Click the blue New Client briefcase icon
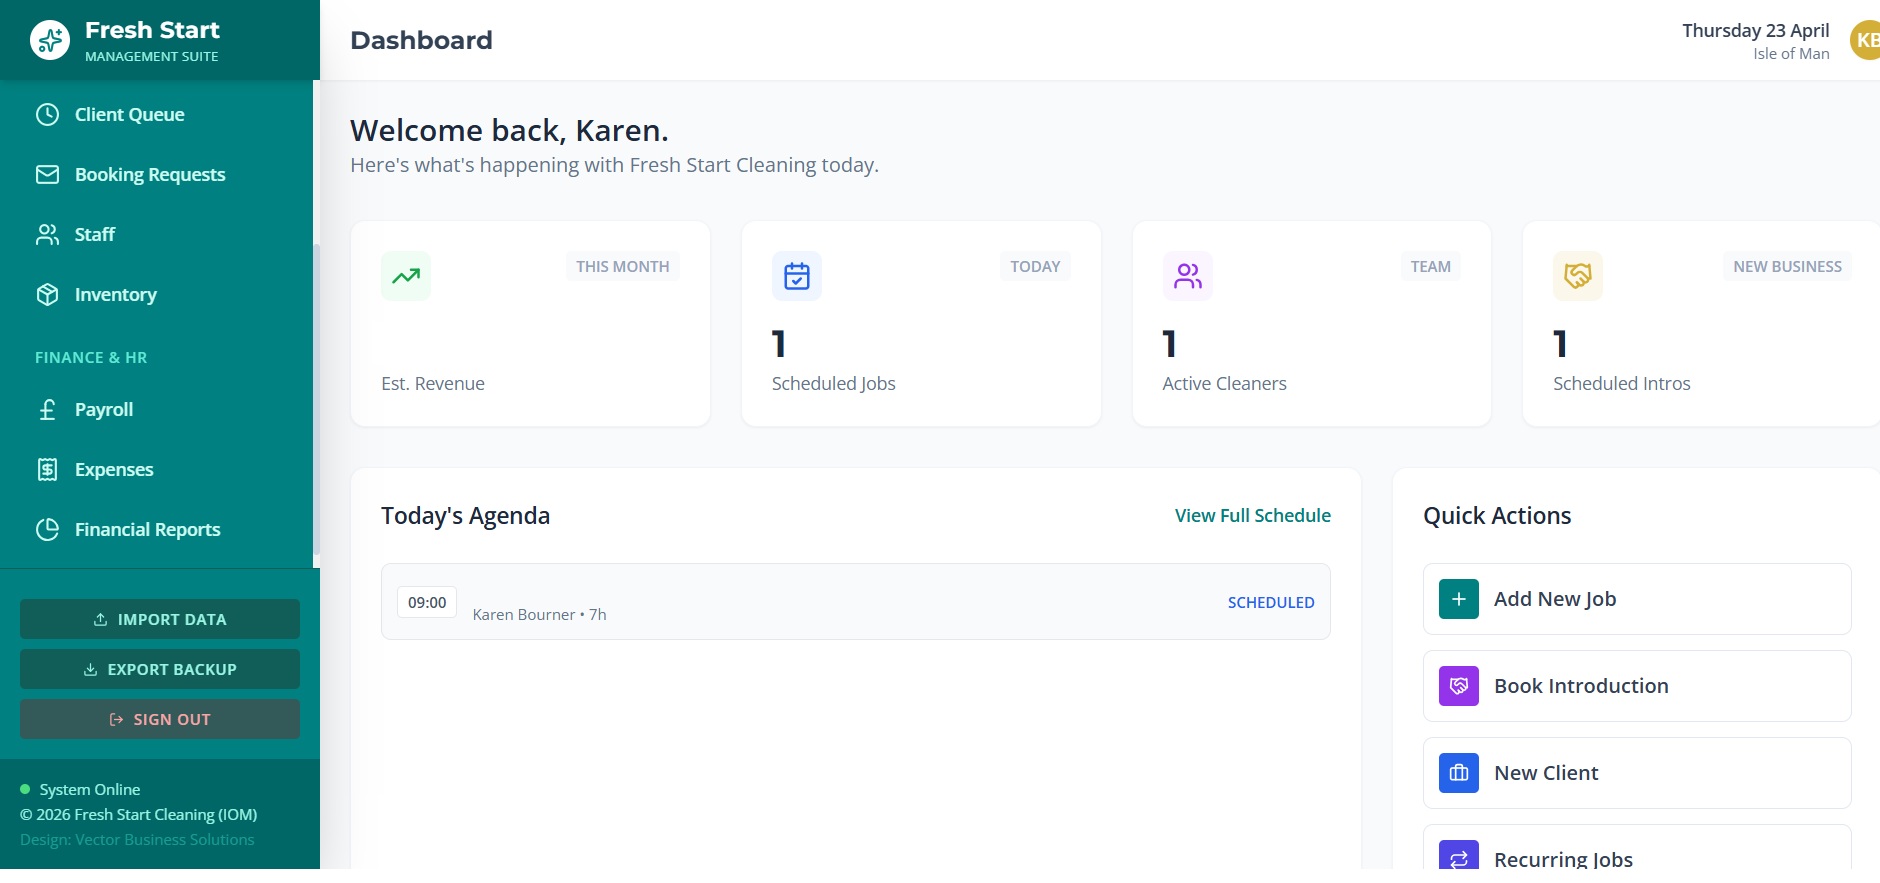The width and height of the screenshot is (1880, 883). (1459, 773)
